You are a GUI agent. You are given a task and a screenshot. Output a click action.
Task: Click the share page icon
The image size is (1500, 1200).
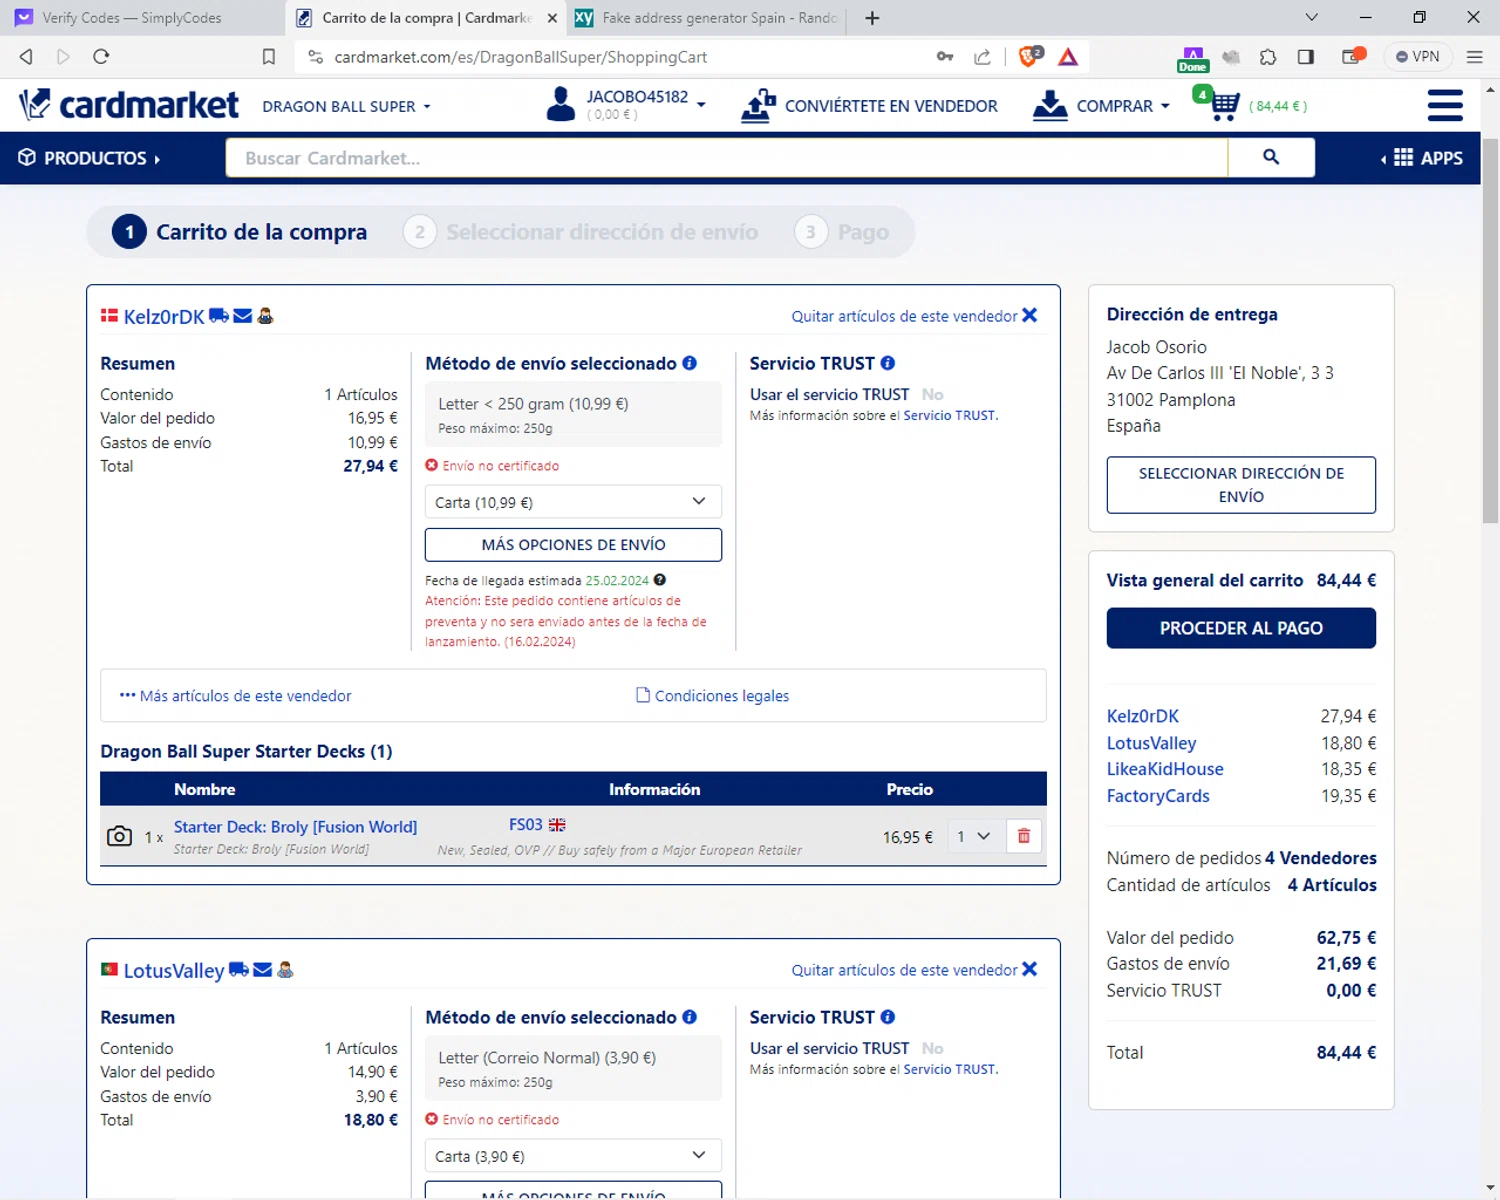(982, 57)
